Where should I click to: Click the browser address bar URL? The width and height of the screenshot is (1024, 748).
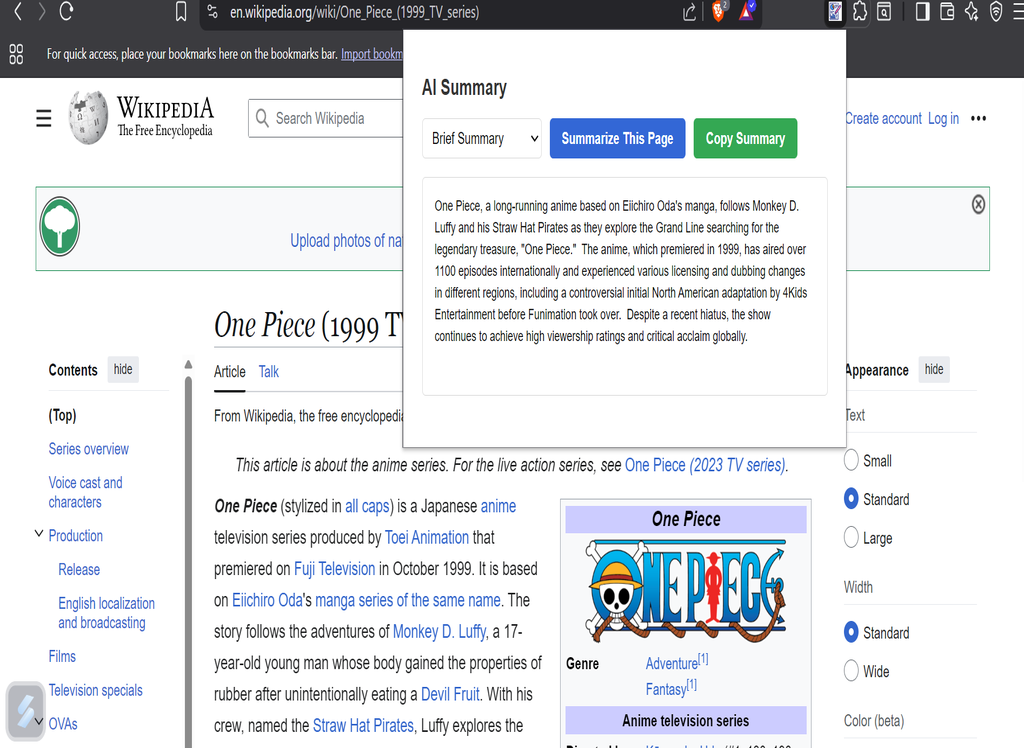pos(355,12)
